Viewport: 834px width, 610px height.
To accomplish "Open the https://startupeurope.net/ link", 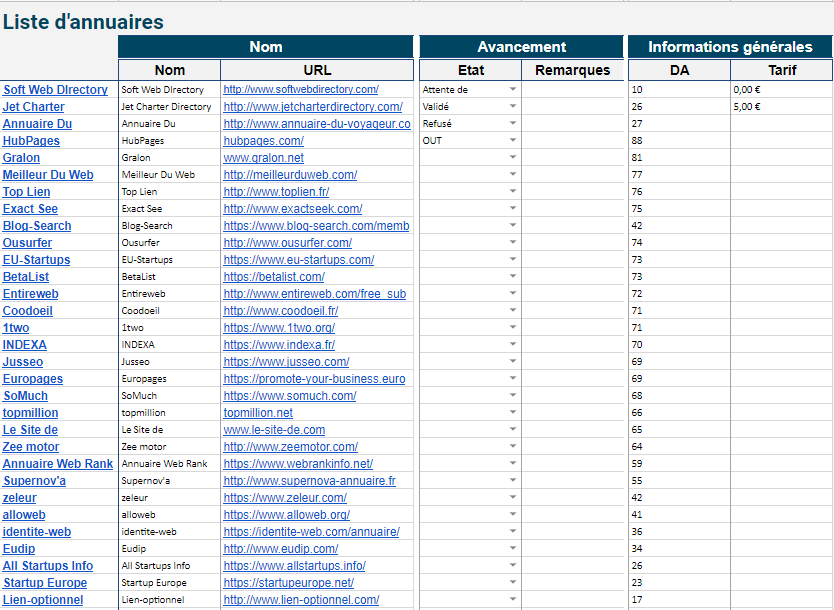I will click(288, 583).
